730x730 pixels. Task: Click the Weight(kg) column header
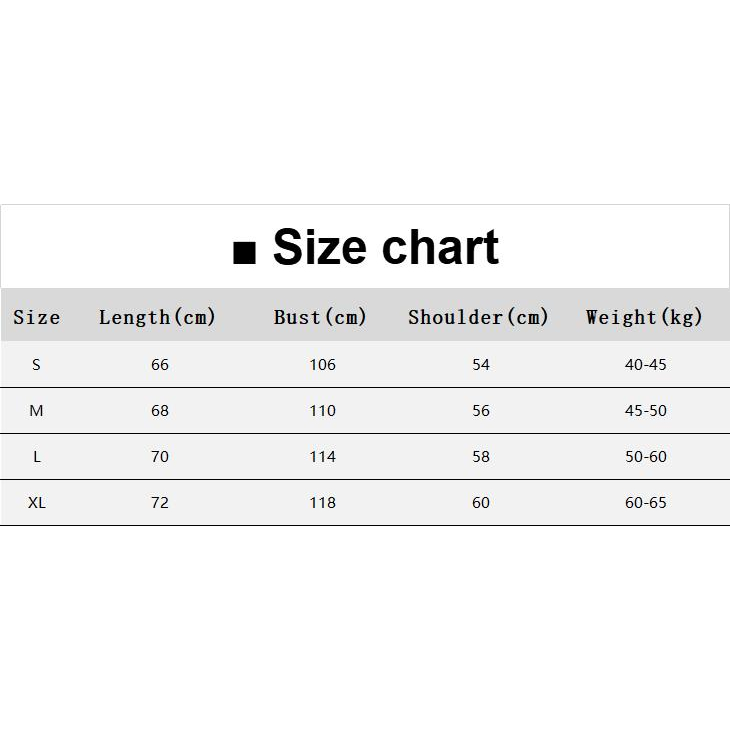coord(645,318)
